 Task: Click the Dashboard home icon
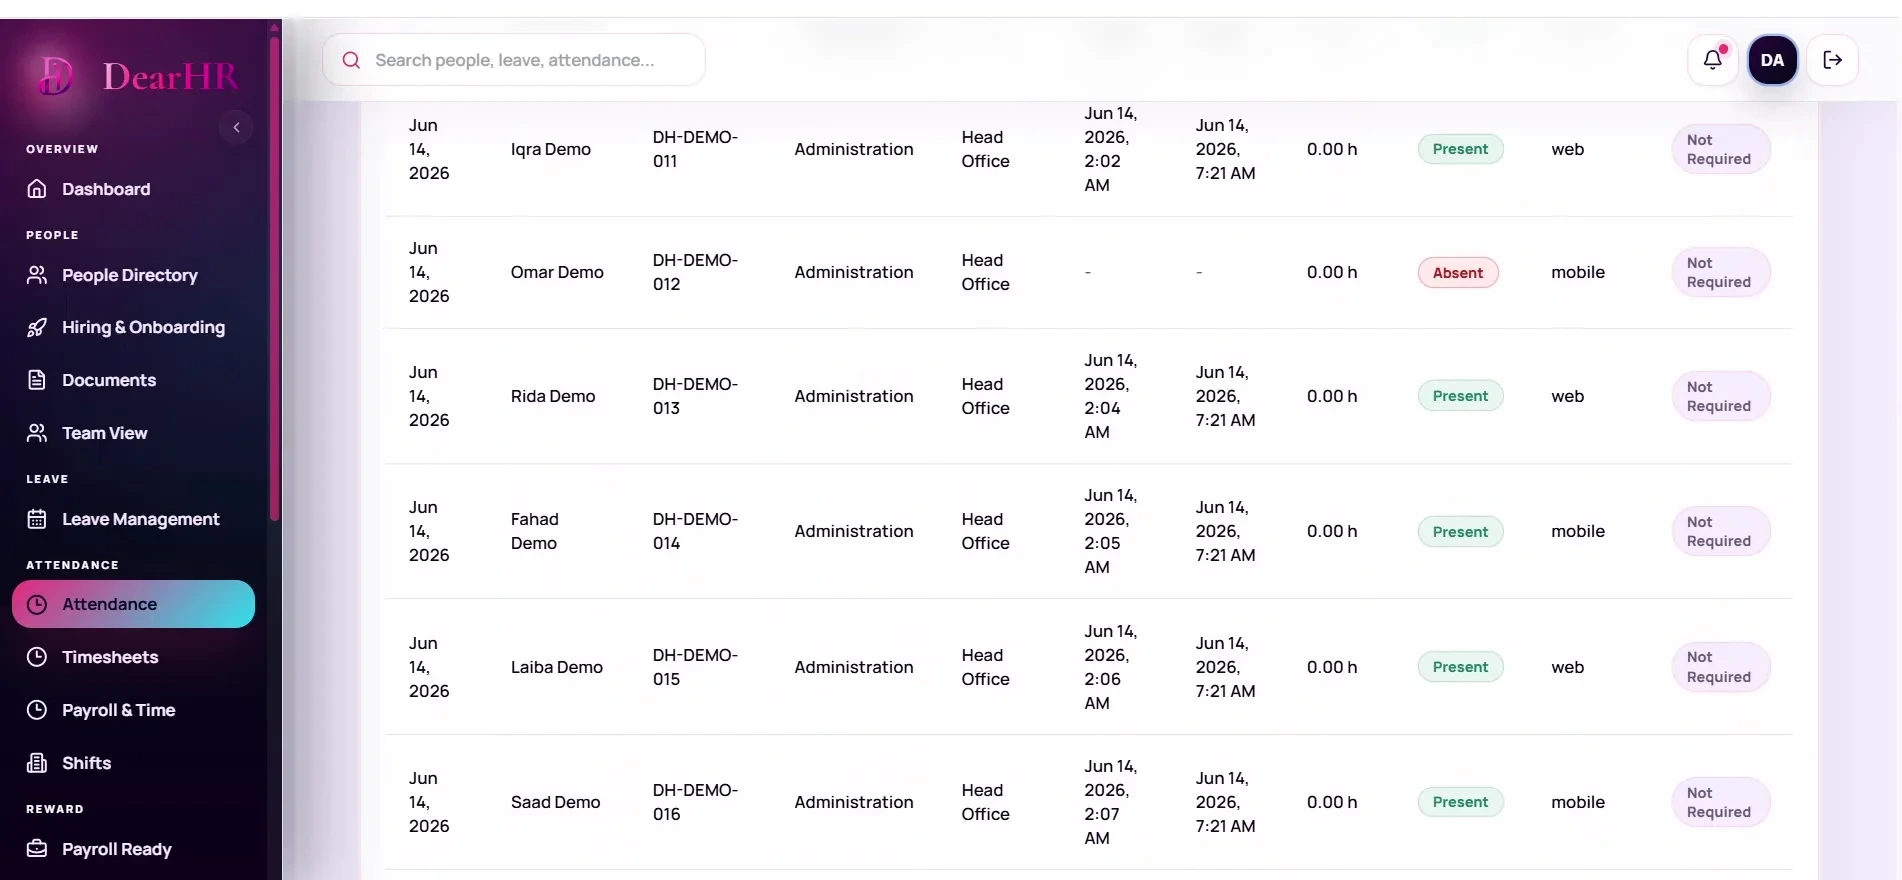click(37, 189)
